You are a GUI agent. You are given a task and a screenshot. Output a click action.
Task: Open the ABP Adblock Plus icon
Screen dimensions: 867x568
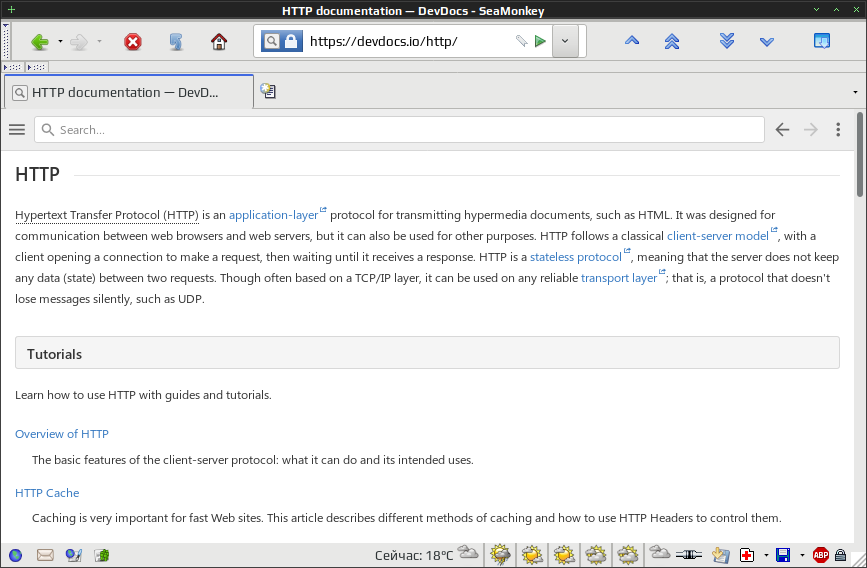pyautogui.click(x=821, y=555)
